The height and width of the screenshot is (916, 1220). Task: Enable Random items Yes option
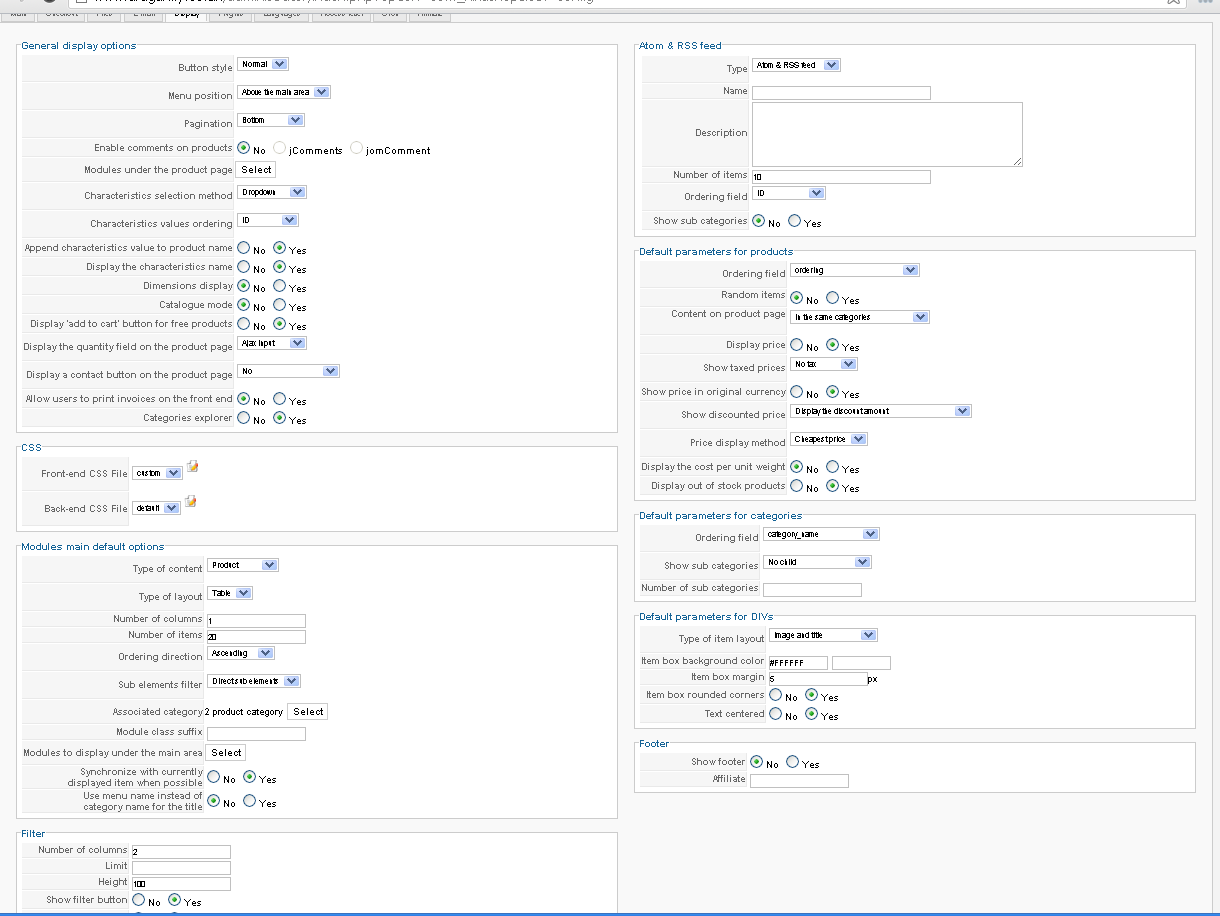[833, 297]
